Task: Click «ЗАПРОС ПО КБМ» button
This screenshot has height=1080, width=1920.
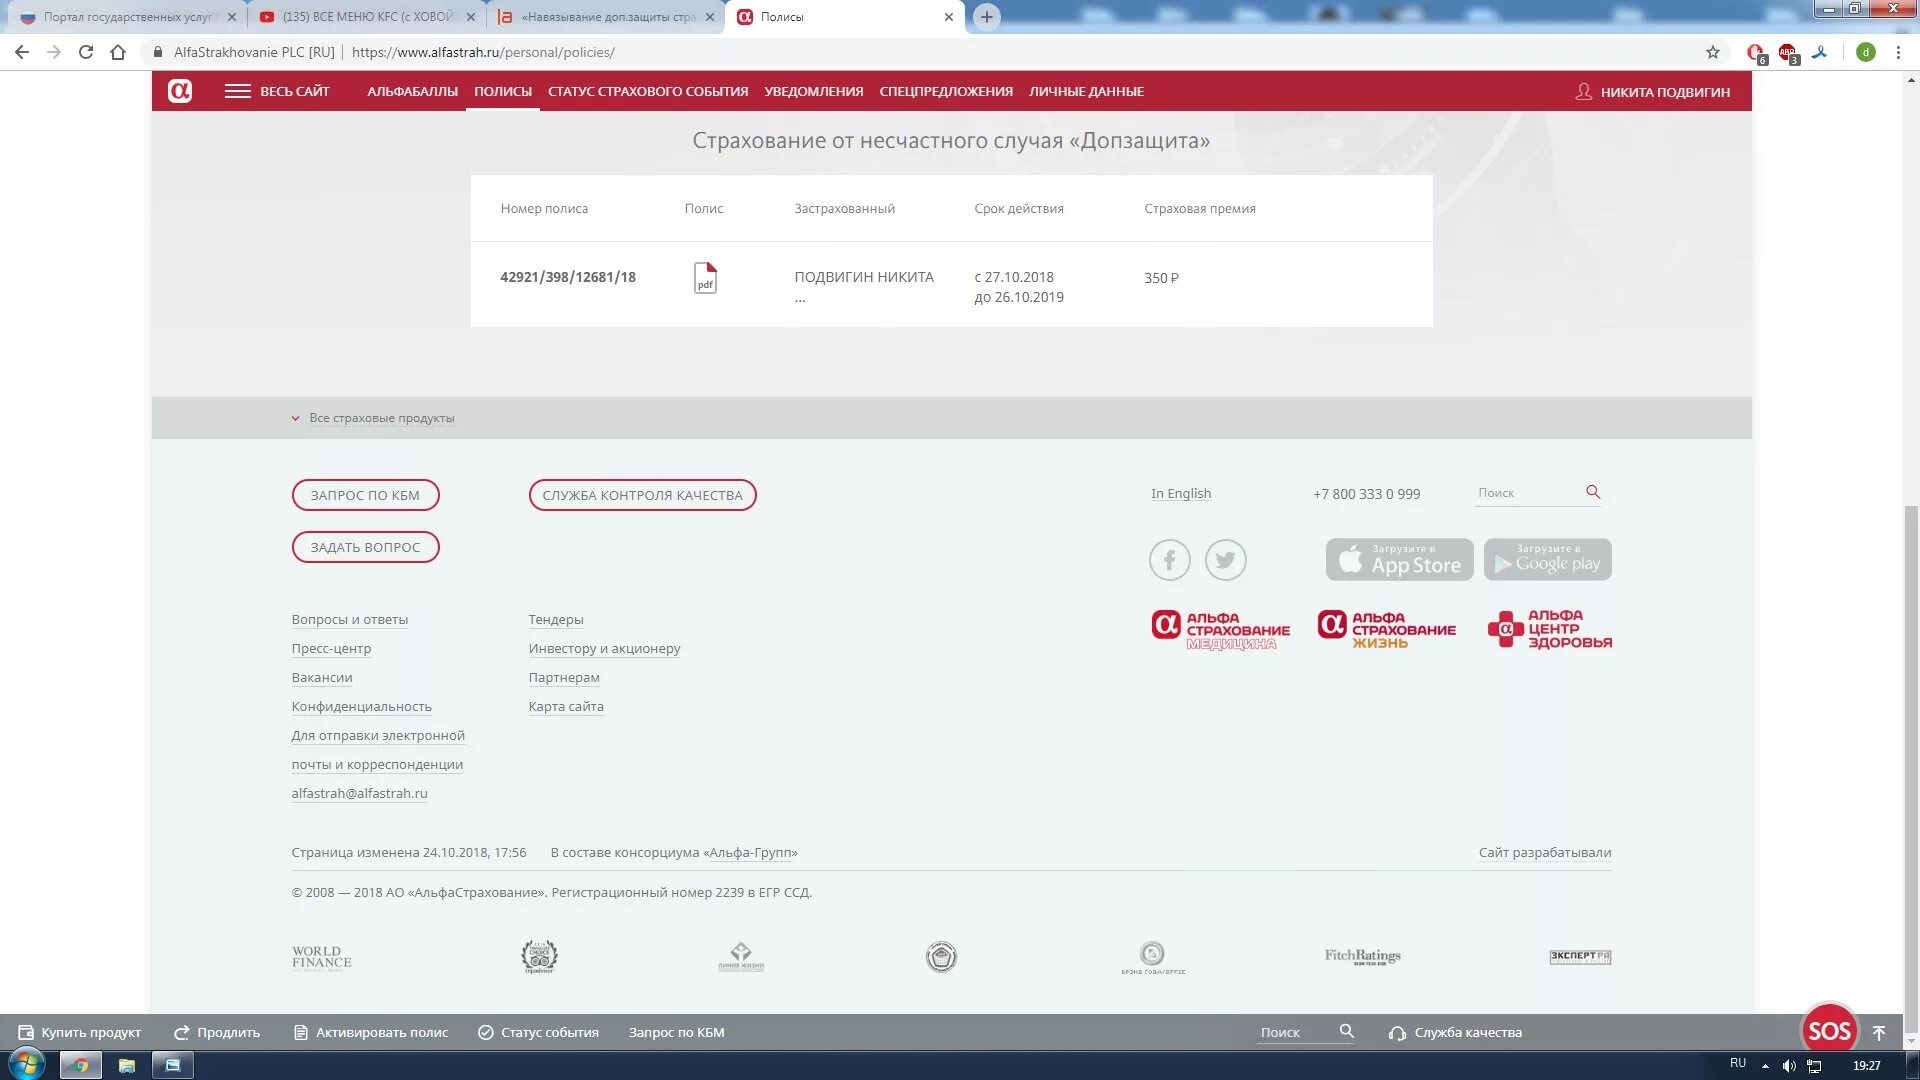Action: coord(365,495)
